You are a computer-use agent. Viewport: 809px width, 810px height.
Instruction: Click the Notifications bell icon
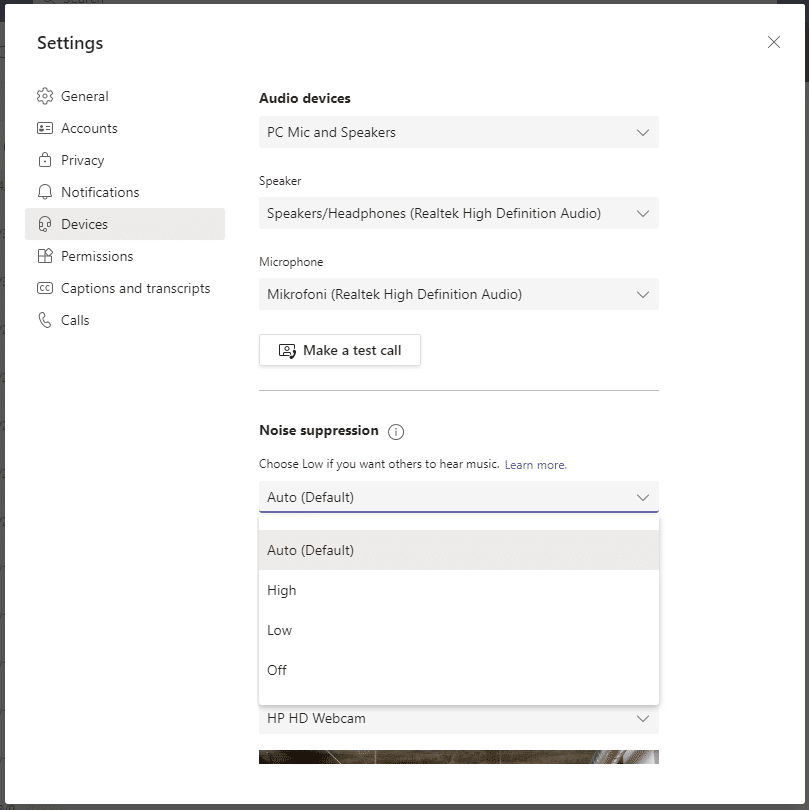point(44,192)
